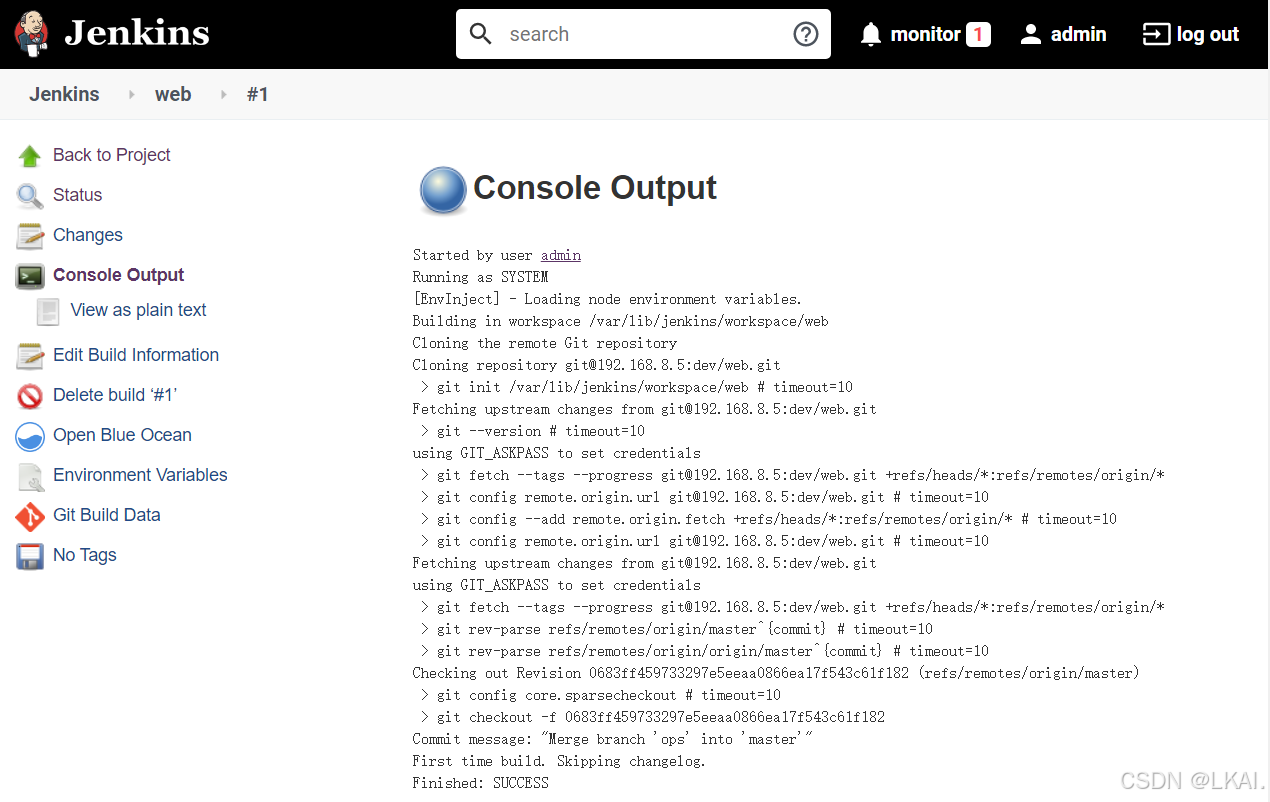Screen dimensions: 1270x802
Task: Click the Delete build '#1' stop icon
Action: coord(28,394)
